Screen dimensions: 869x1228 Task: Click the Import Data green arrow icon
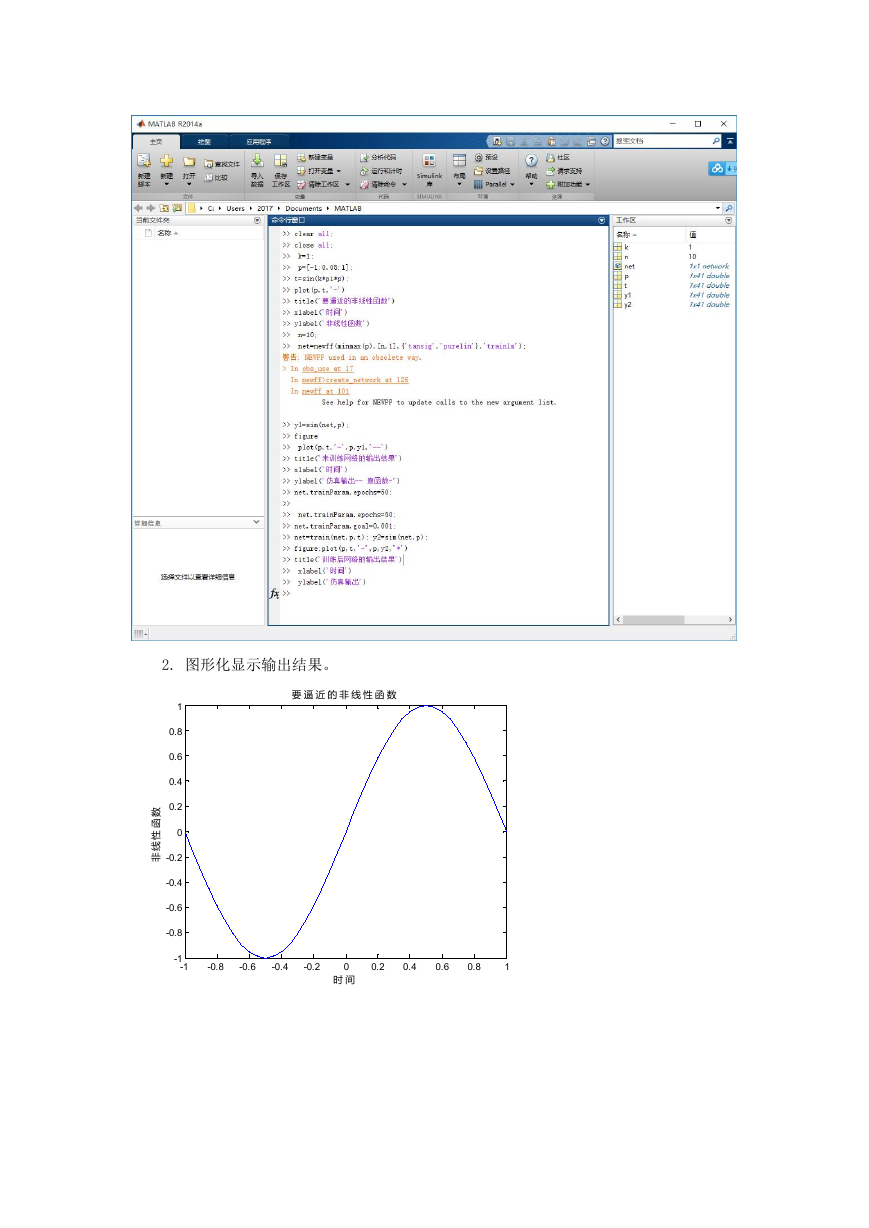257,160
